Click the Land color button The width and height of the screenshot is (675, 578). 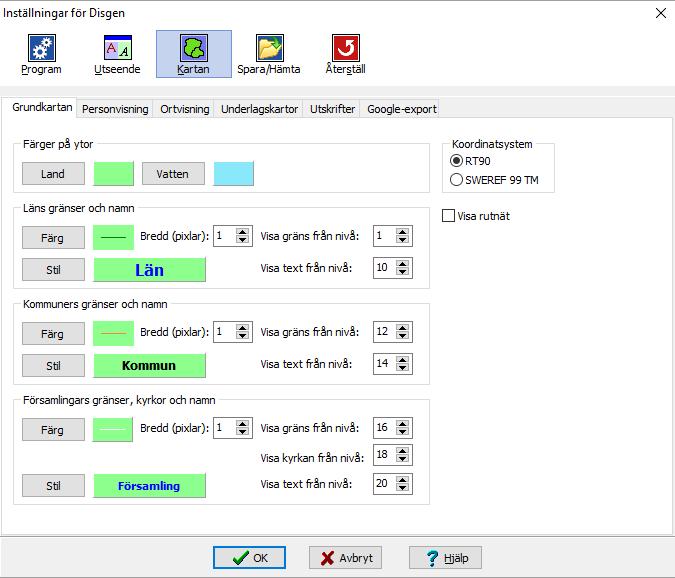click(53, 174)
